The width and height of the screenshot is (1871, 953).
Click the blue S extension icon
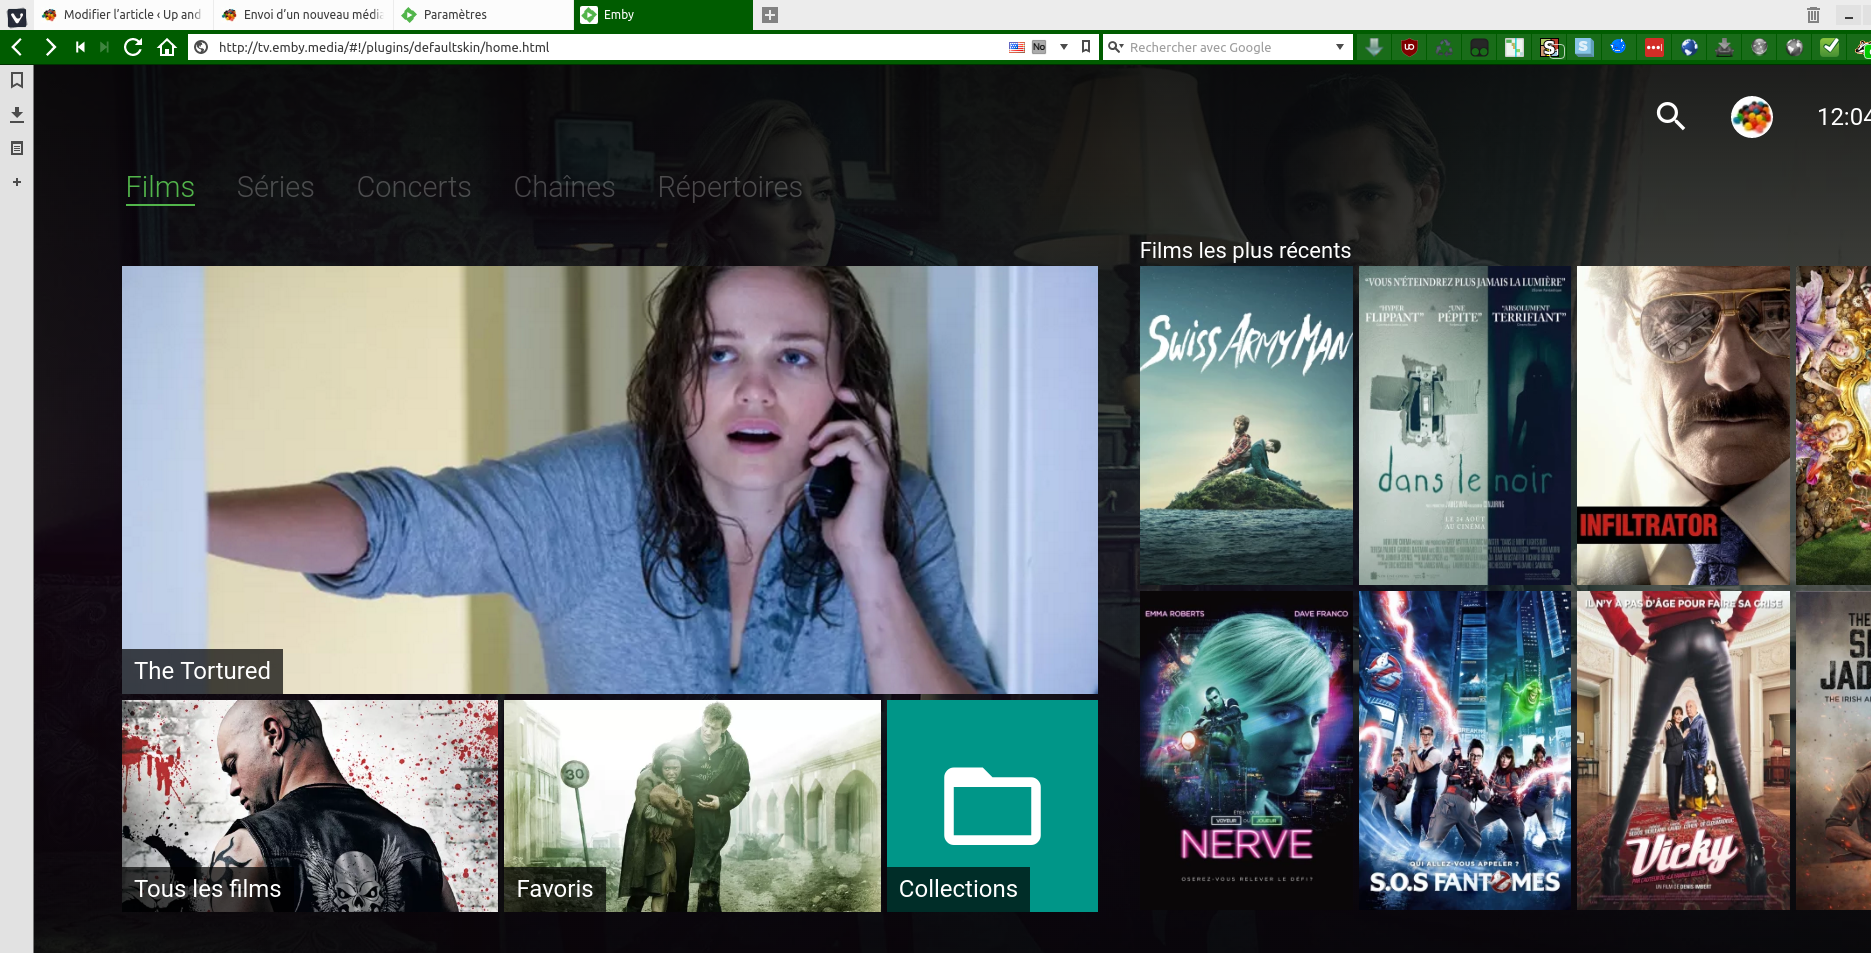(1584, 47)
